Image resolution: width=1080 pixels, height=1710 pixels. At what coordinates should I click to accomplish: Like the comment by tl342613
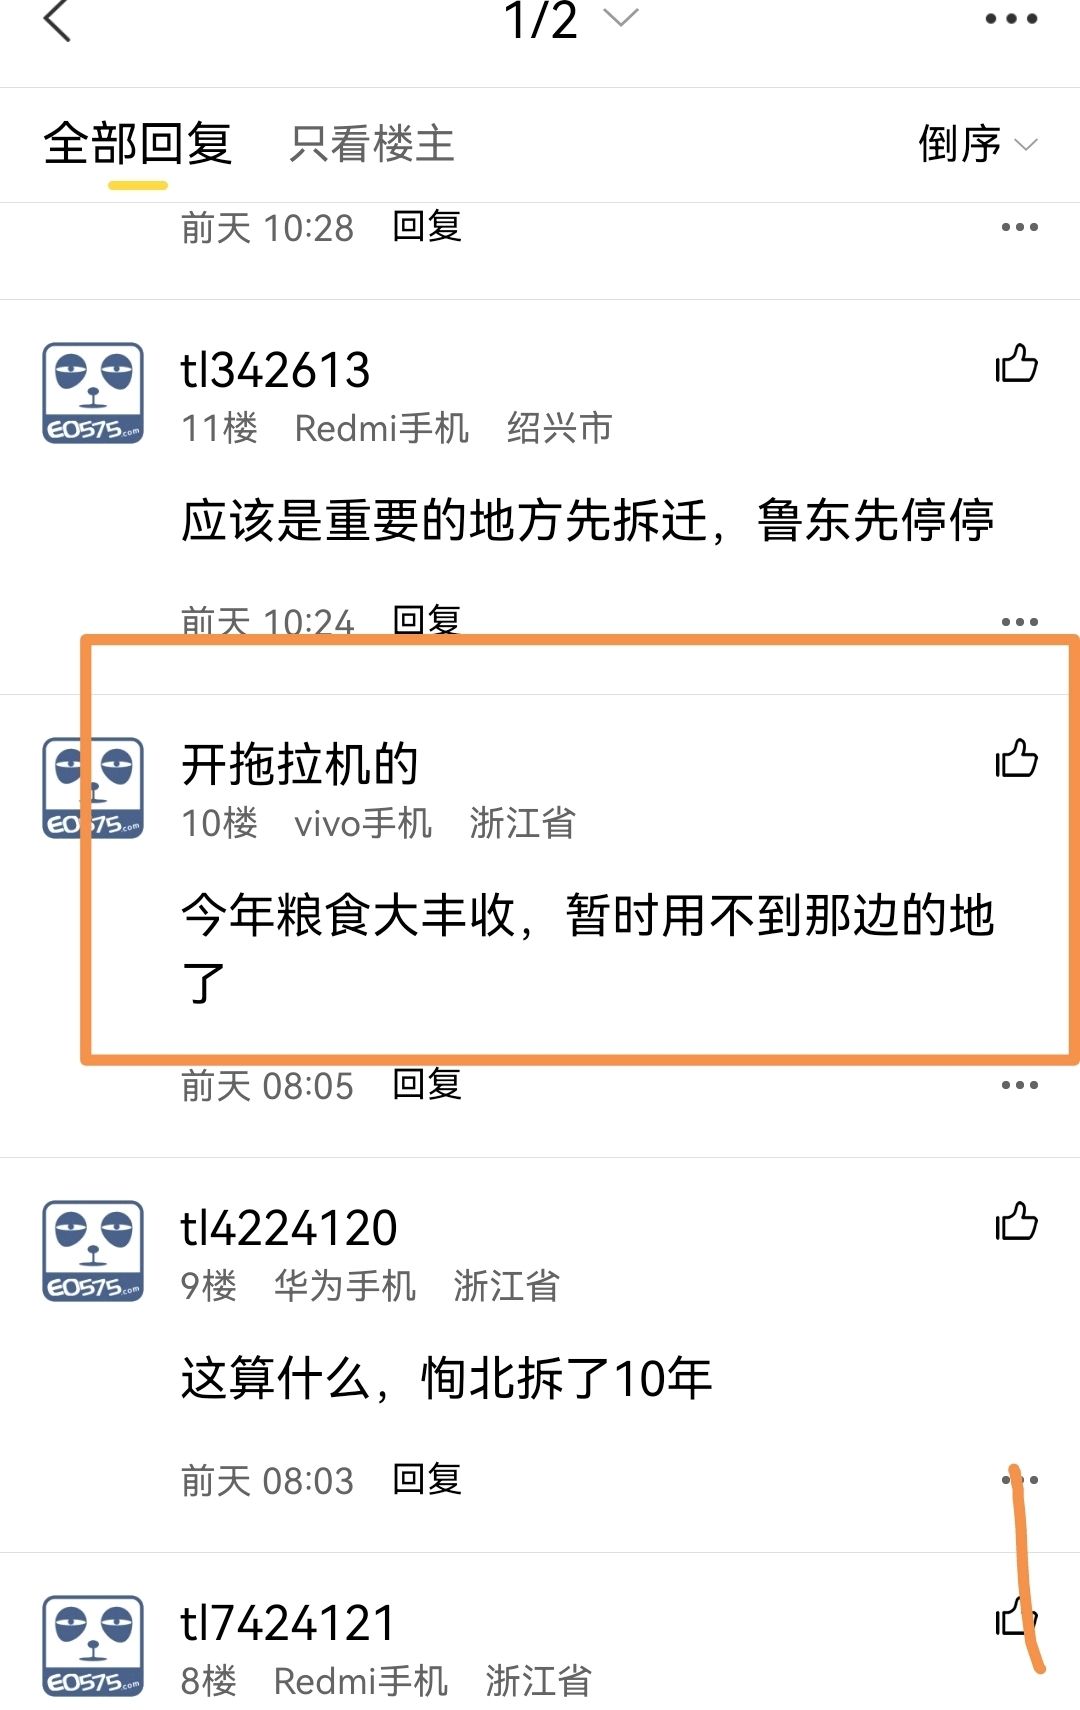click(x=1017, y=363)
